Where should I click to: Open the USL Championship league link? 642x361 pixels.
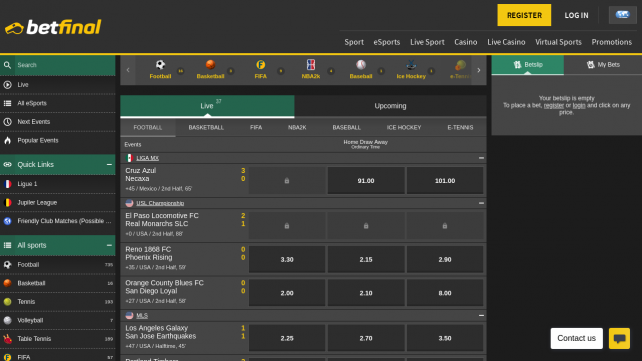tap(160, 203)
